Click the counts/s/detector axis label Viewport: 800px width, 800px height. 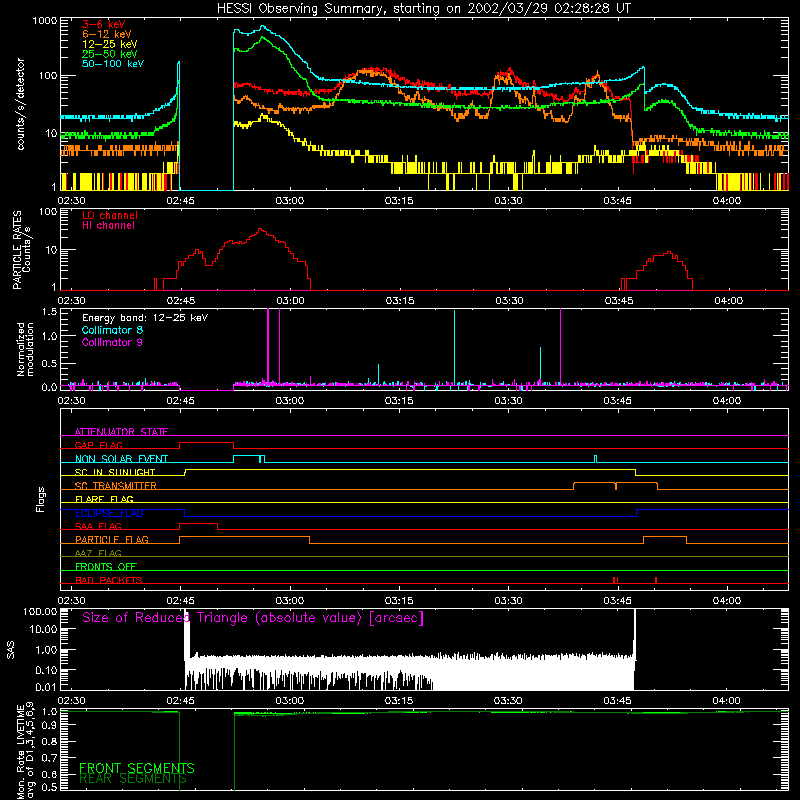[20, 104]
